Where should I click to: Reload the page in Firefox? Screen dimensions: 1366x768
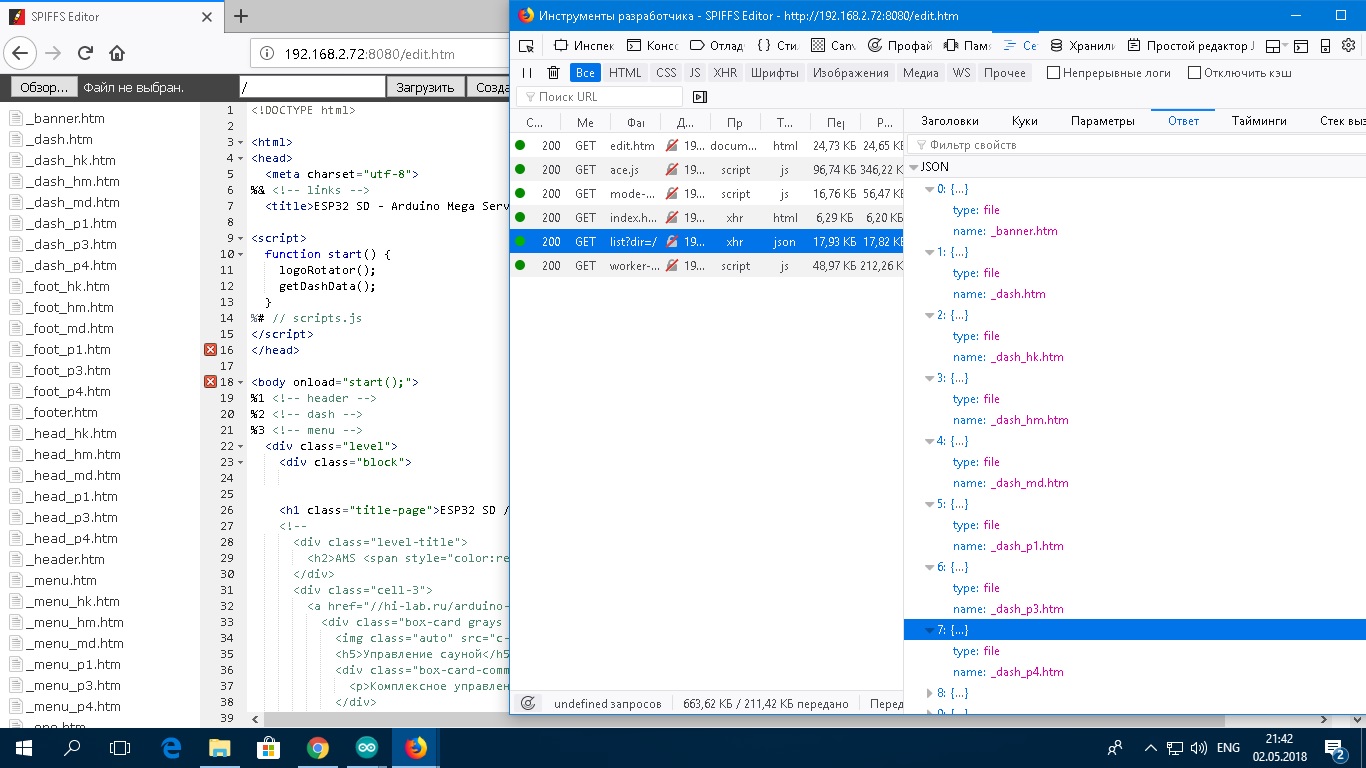tap(85, 54)
